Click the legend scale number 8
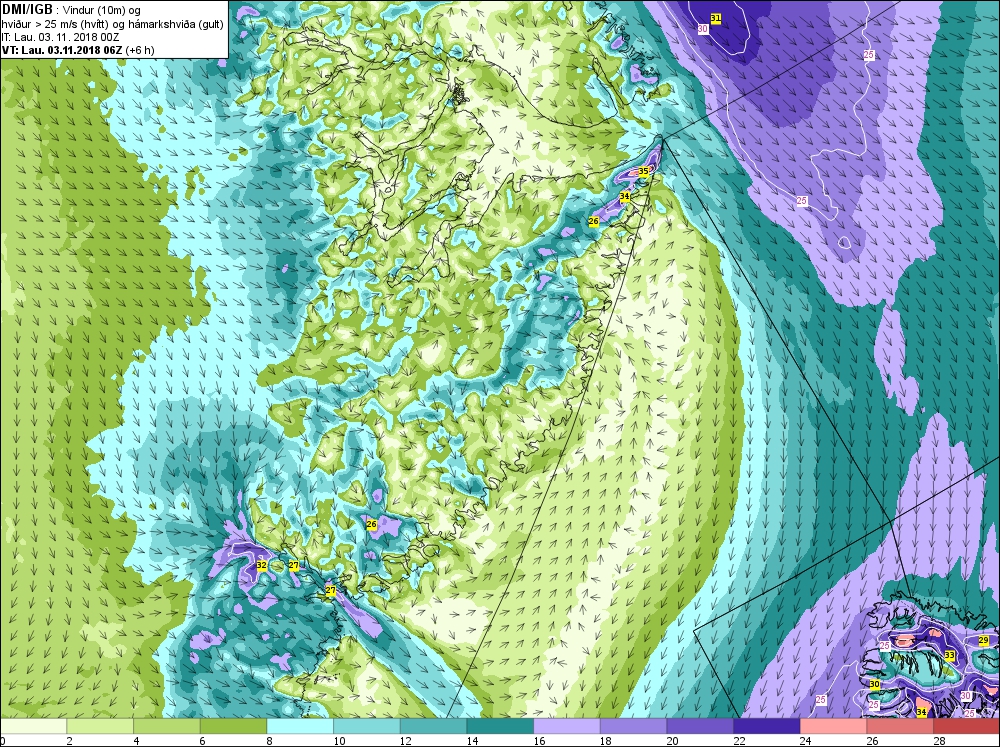1000x747 pixels. (269, 741)
